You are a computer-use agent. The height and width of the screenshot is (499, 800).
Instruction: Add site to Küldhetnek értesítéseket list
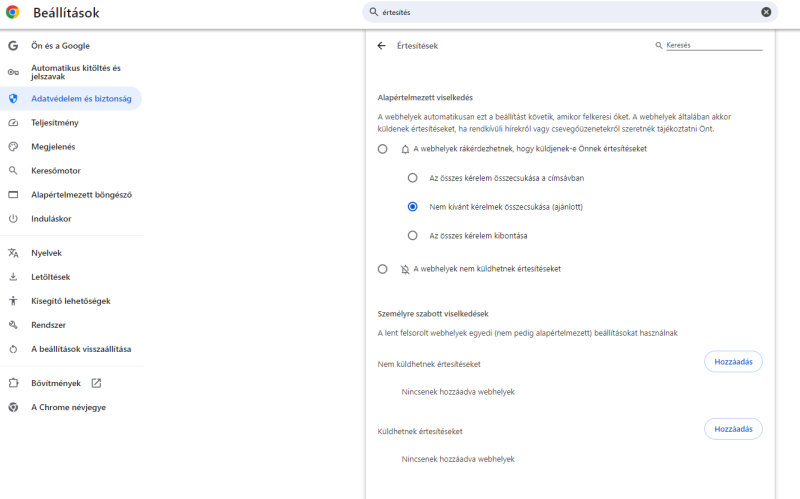733,429
